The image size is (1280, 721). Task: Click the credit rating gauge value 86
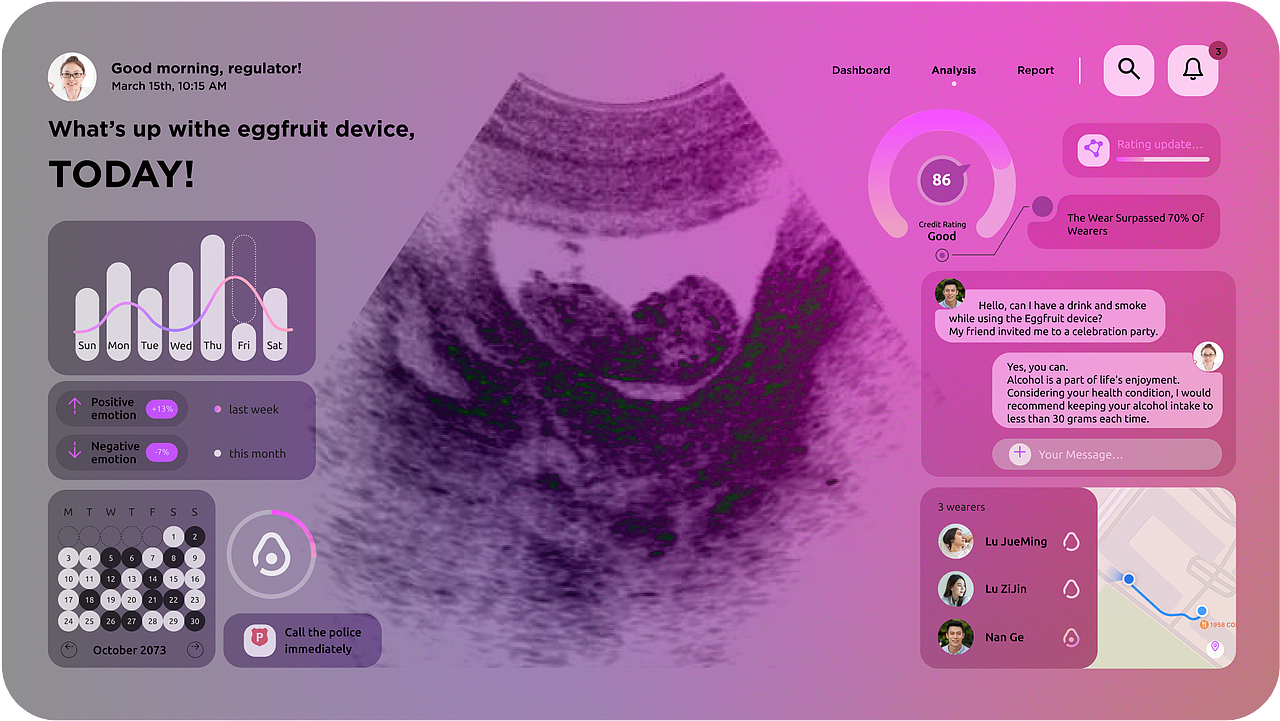pos(942,180)
